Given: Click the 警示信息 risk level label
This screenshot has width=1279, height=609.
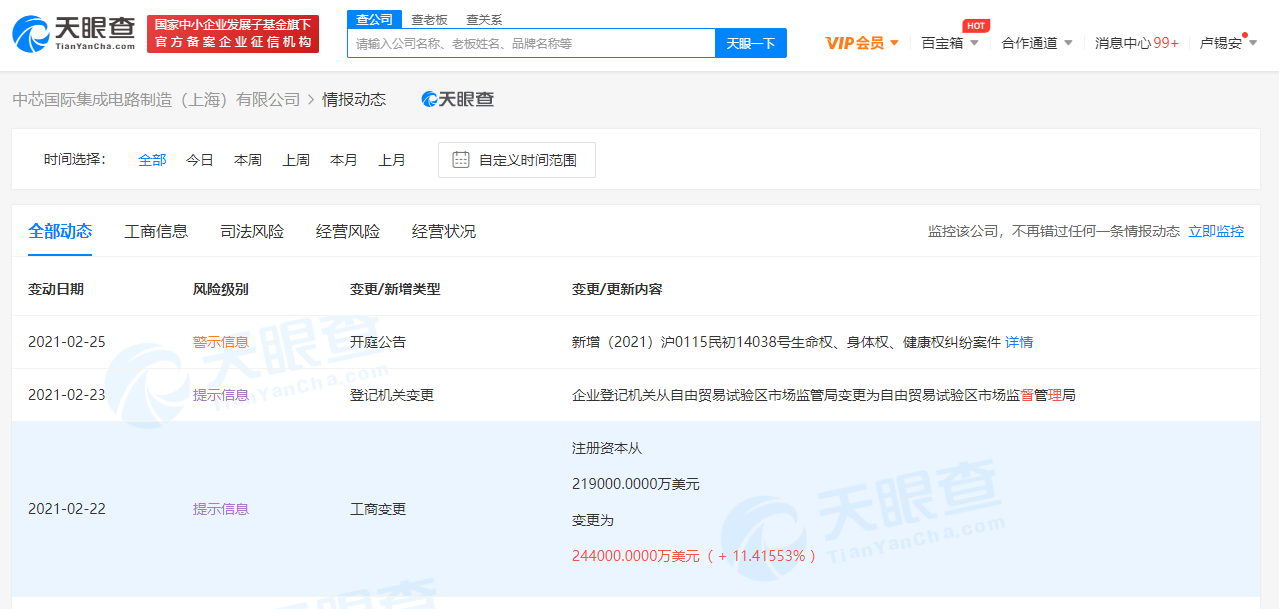Looking at the screenshot, I should (x=221, y=342).
